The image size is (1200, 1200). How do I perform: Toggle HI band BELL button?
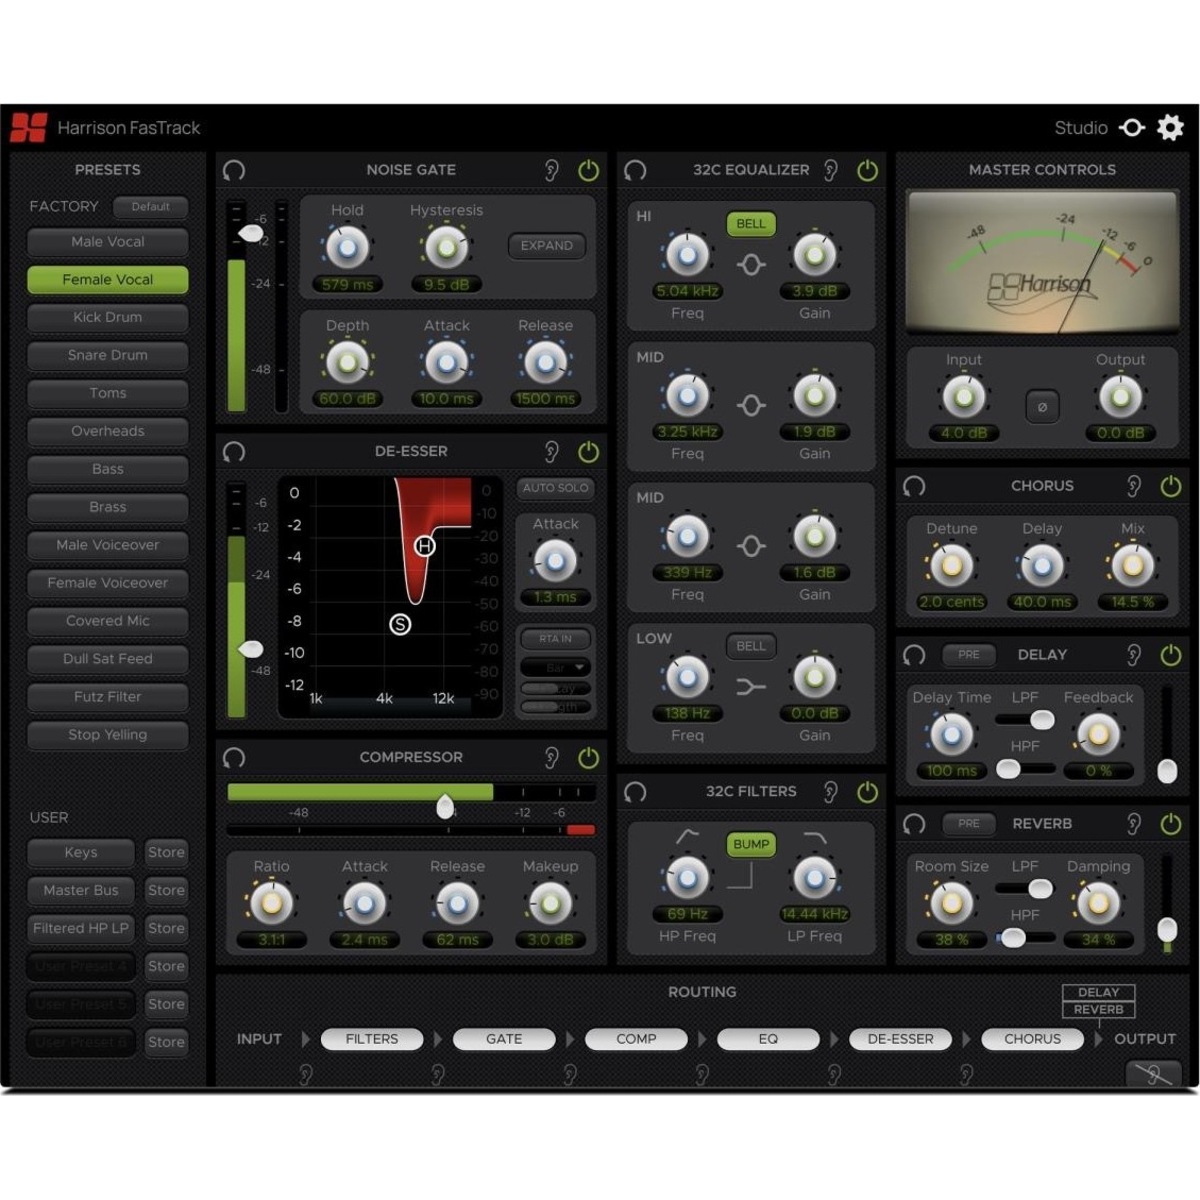coord(751,224)
